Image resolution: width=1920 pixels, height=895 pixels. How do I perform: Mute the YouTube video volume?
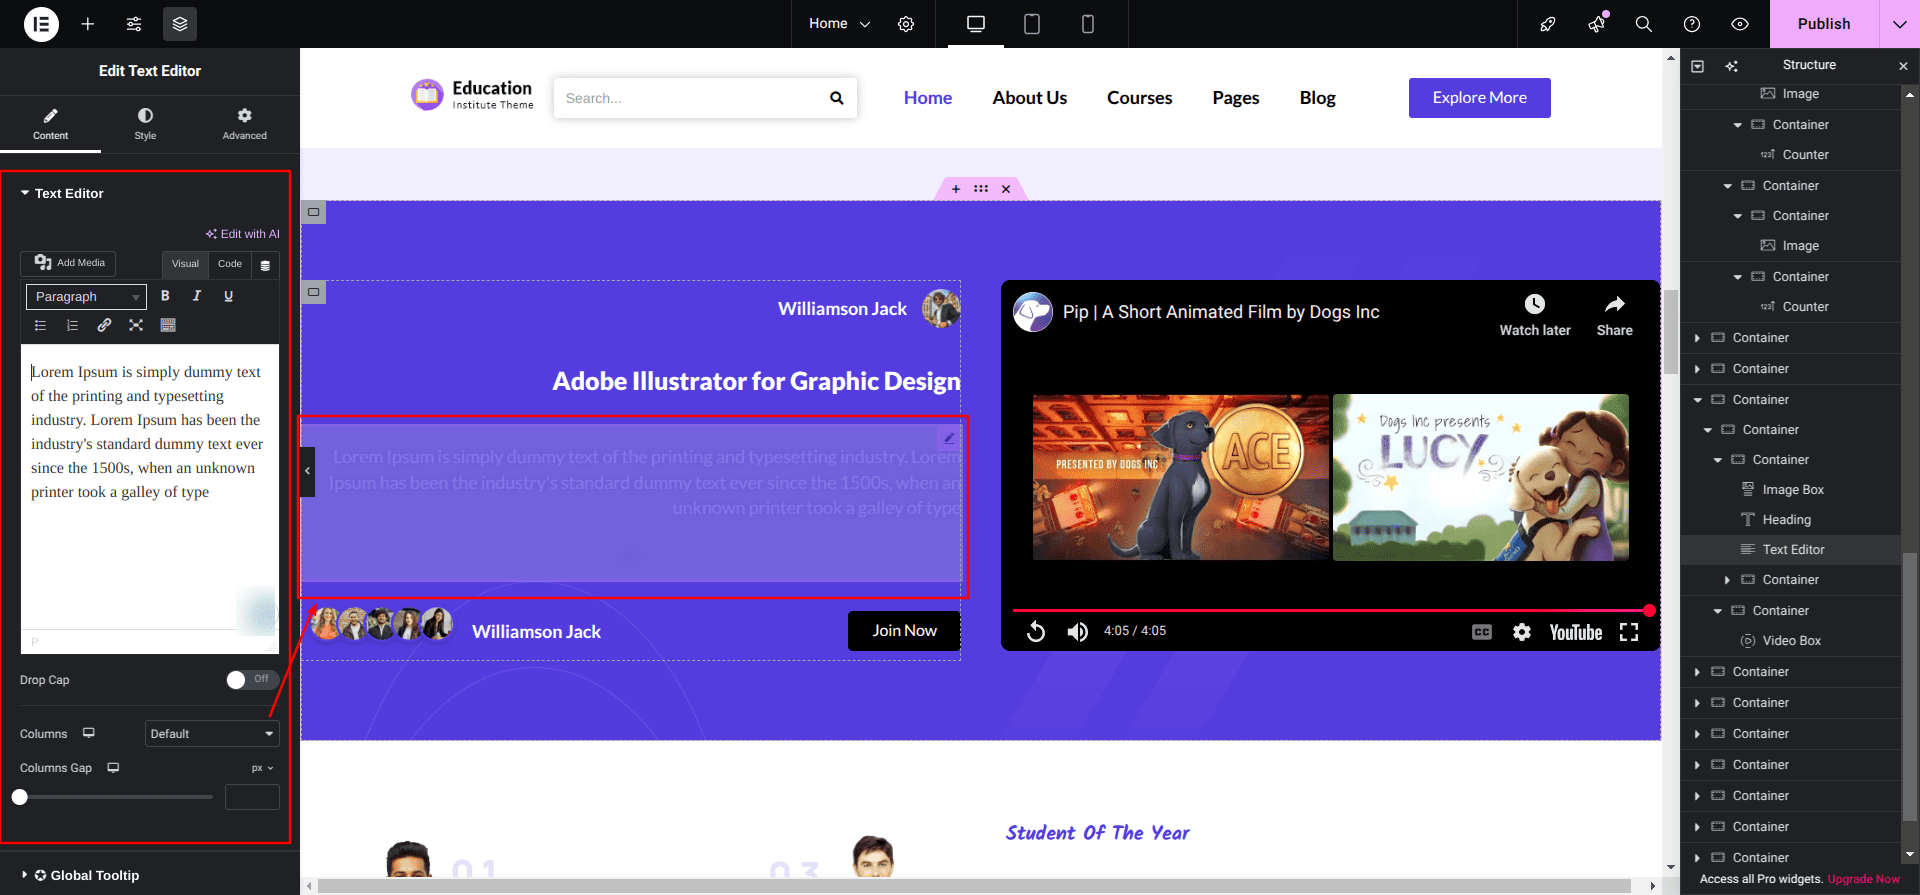(x=1078, y=631)
